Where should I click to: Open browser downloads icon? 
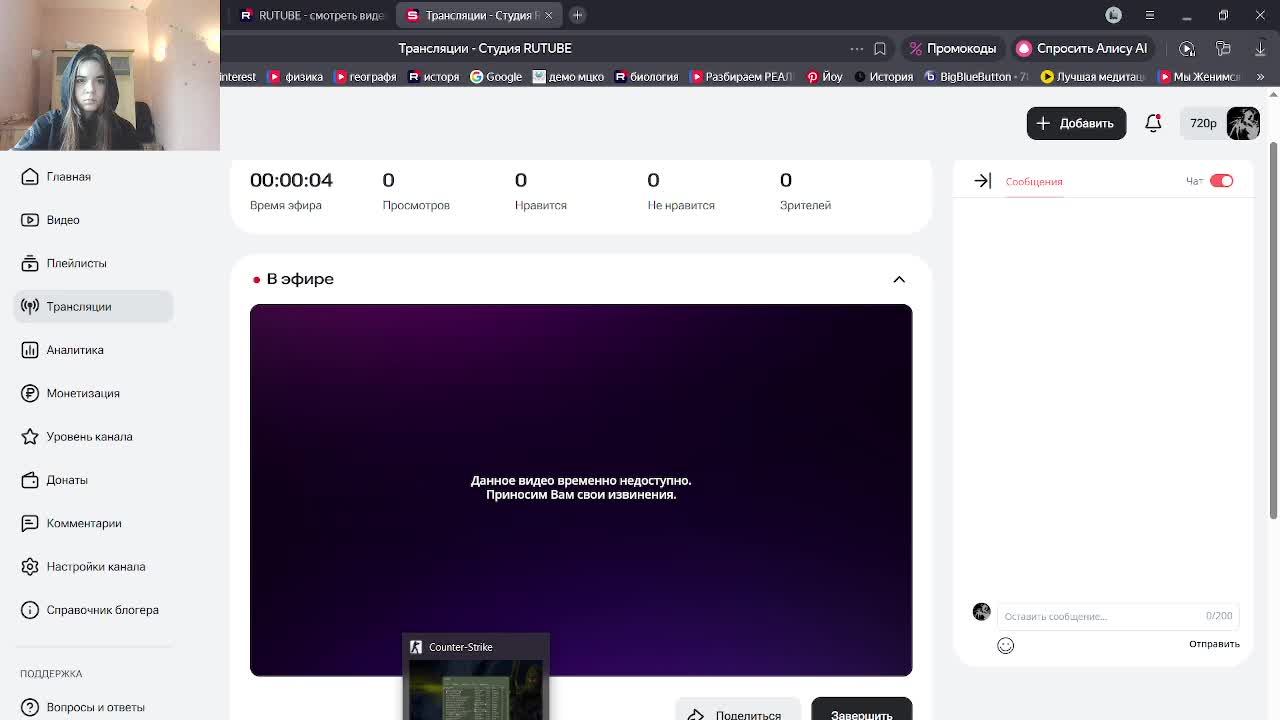[1260, 48]
